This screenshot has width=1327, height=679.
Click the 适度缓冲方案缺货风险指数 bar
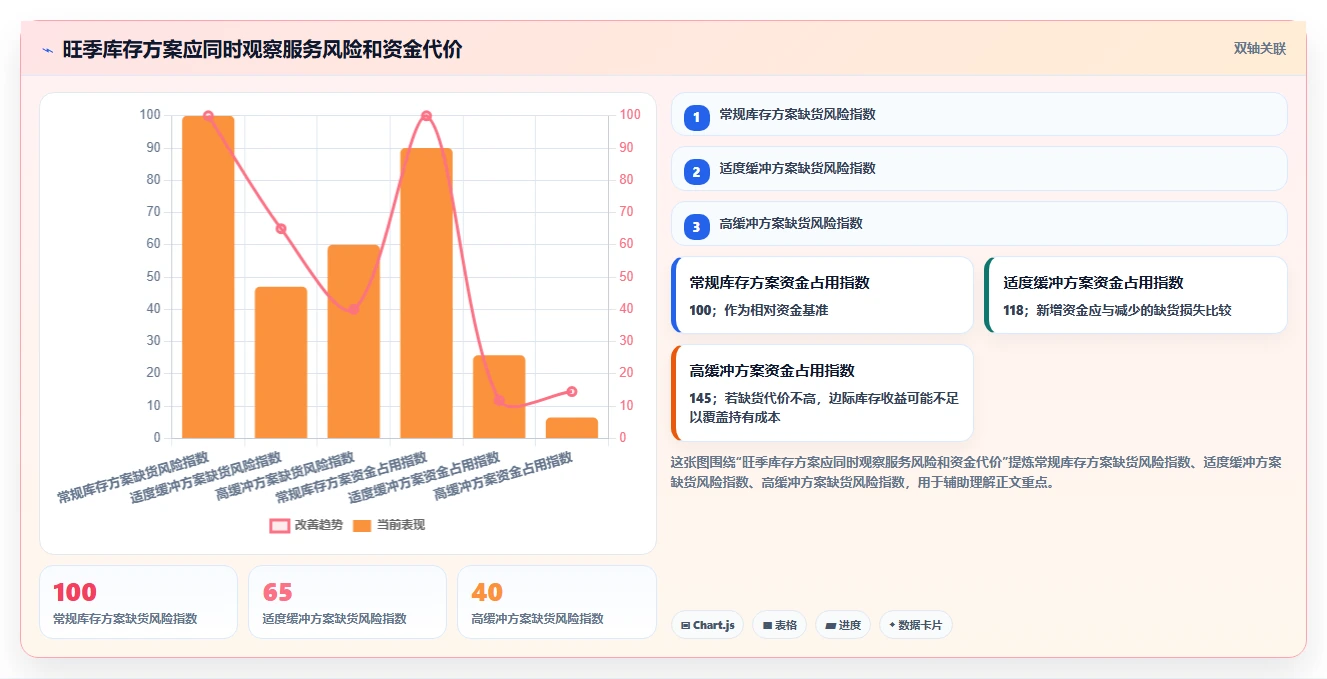click(281, 362)
